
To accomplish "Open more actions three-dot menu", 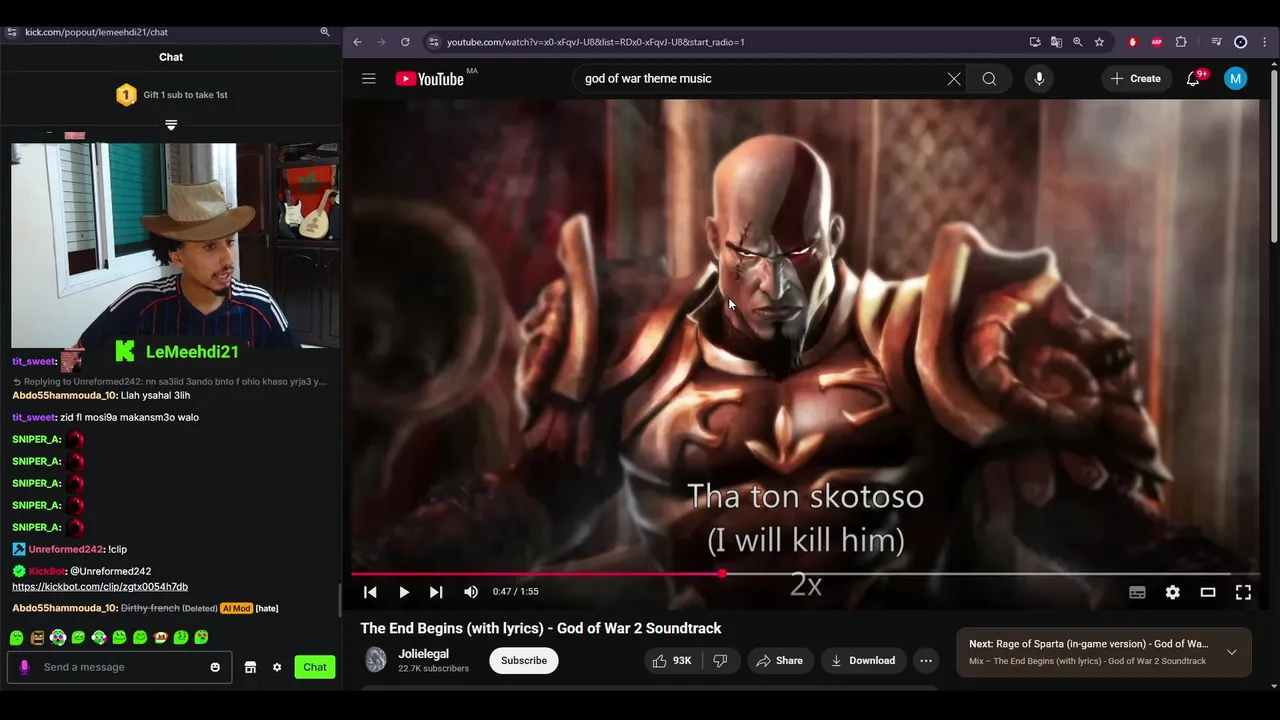I will (x=926, y=660).
